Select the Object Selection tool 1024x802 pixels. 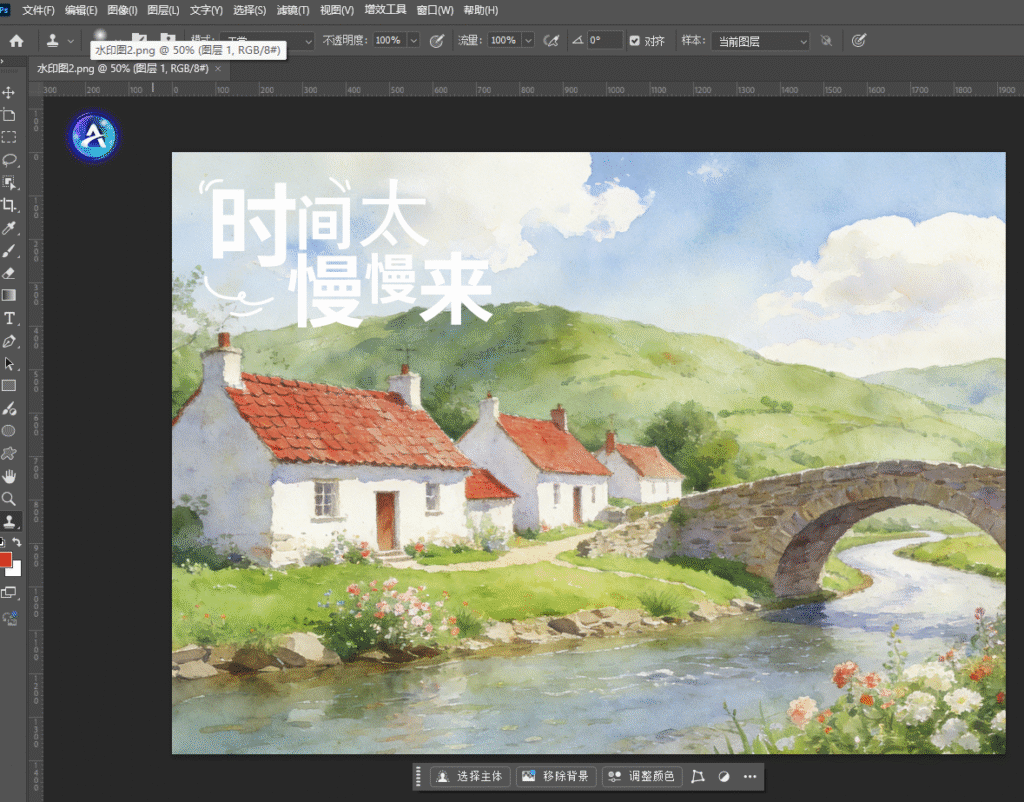pyautogui.click(x=8, y=183)
